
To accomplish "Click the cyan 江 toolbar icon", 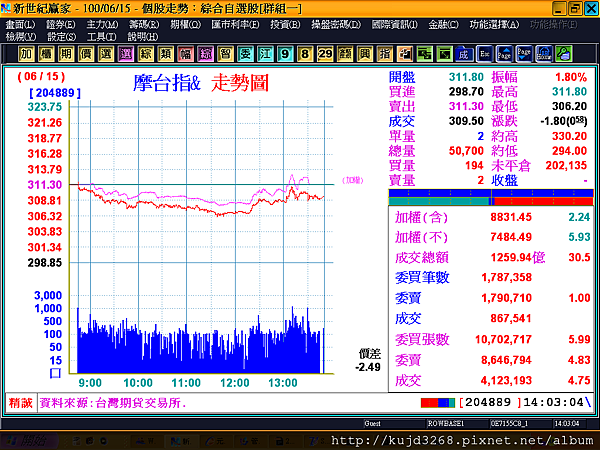I will tap(265, 54).
